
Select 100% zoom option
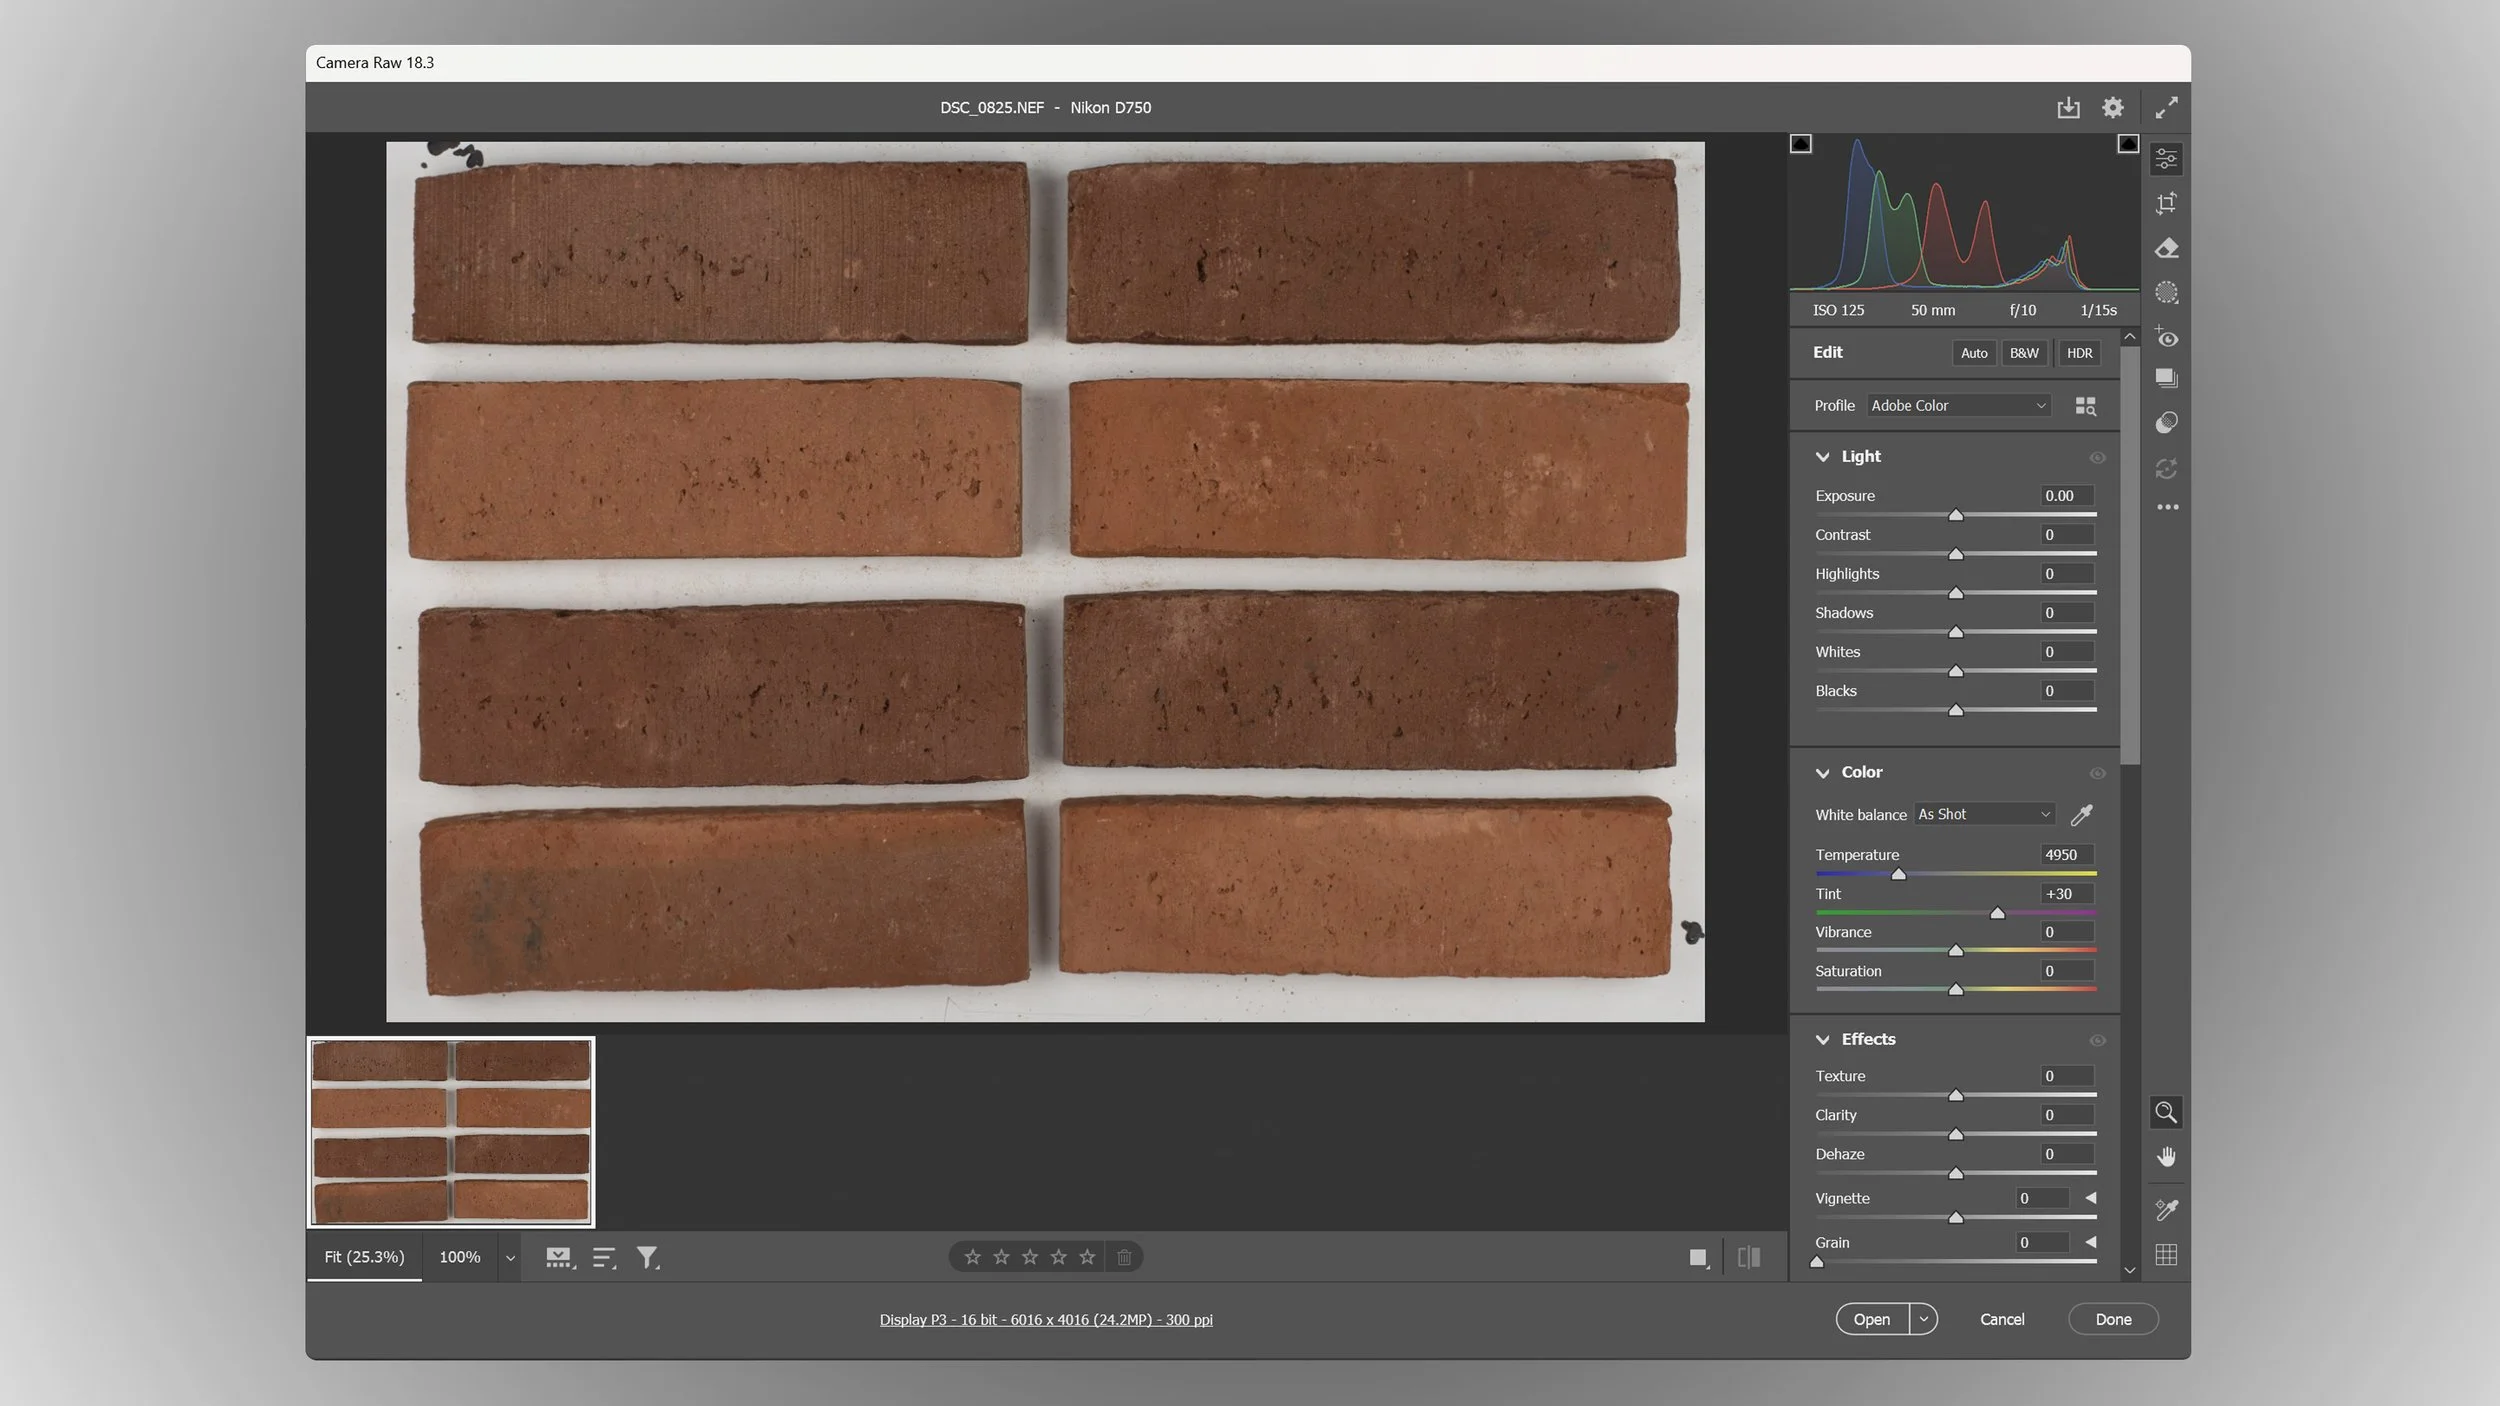click(x=460, y=1257)
